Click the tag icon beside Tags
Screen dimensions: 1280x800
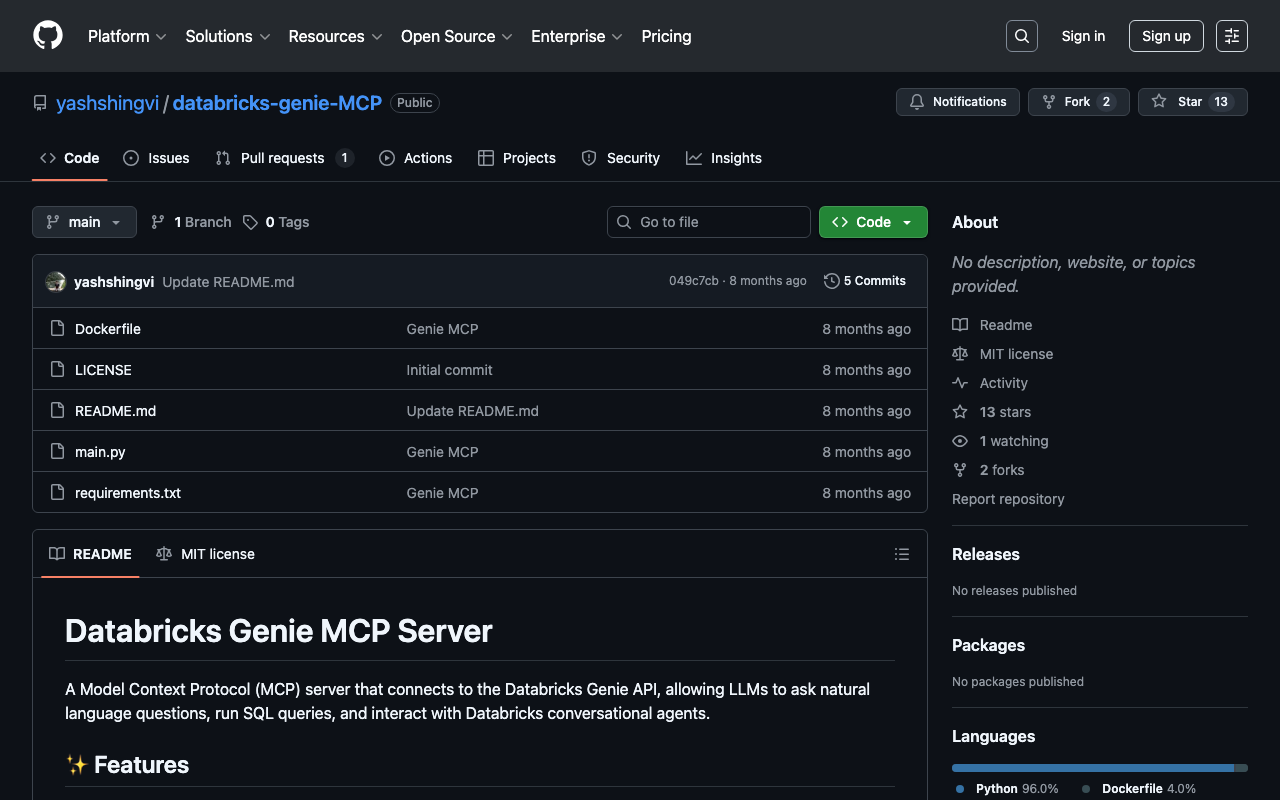pyautogui.click(x=250, y=222)
